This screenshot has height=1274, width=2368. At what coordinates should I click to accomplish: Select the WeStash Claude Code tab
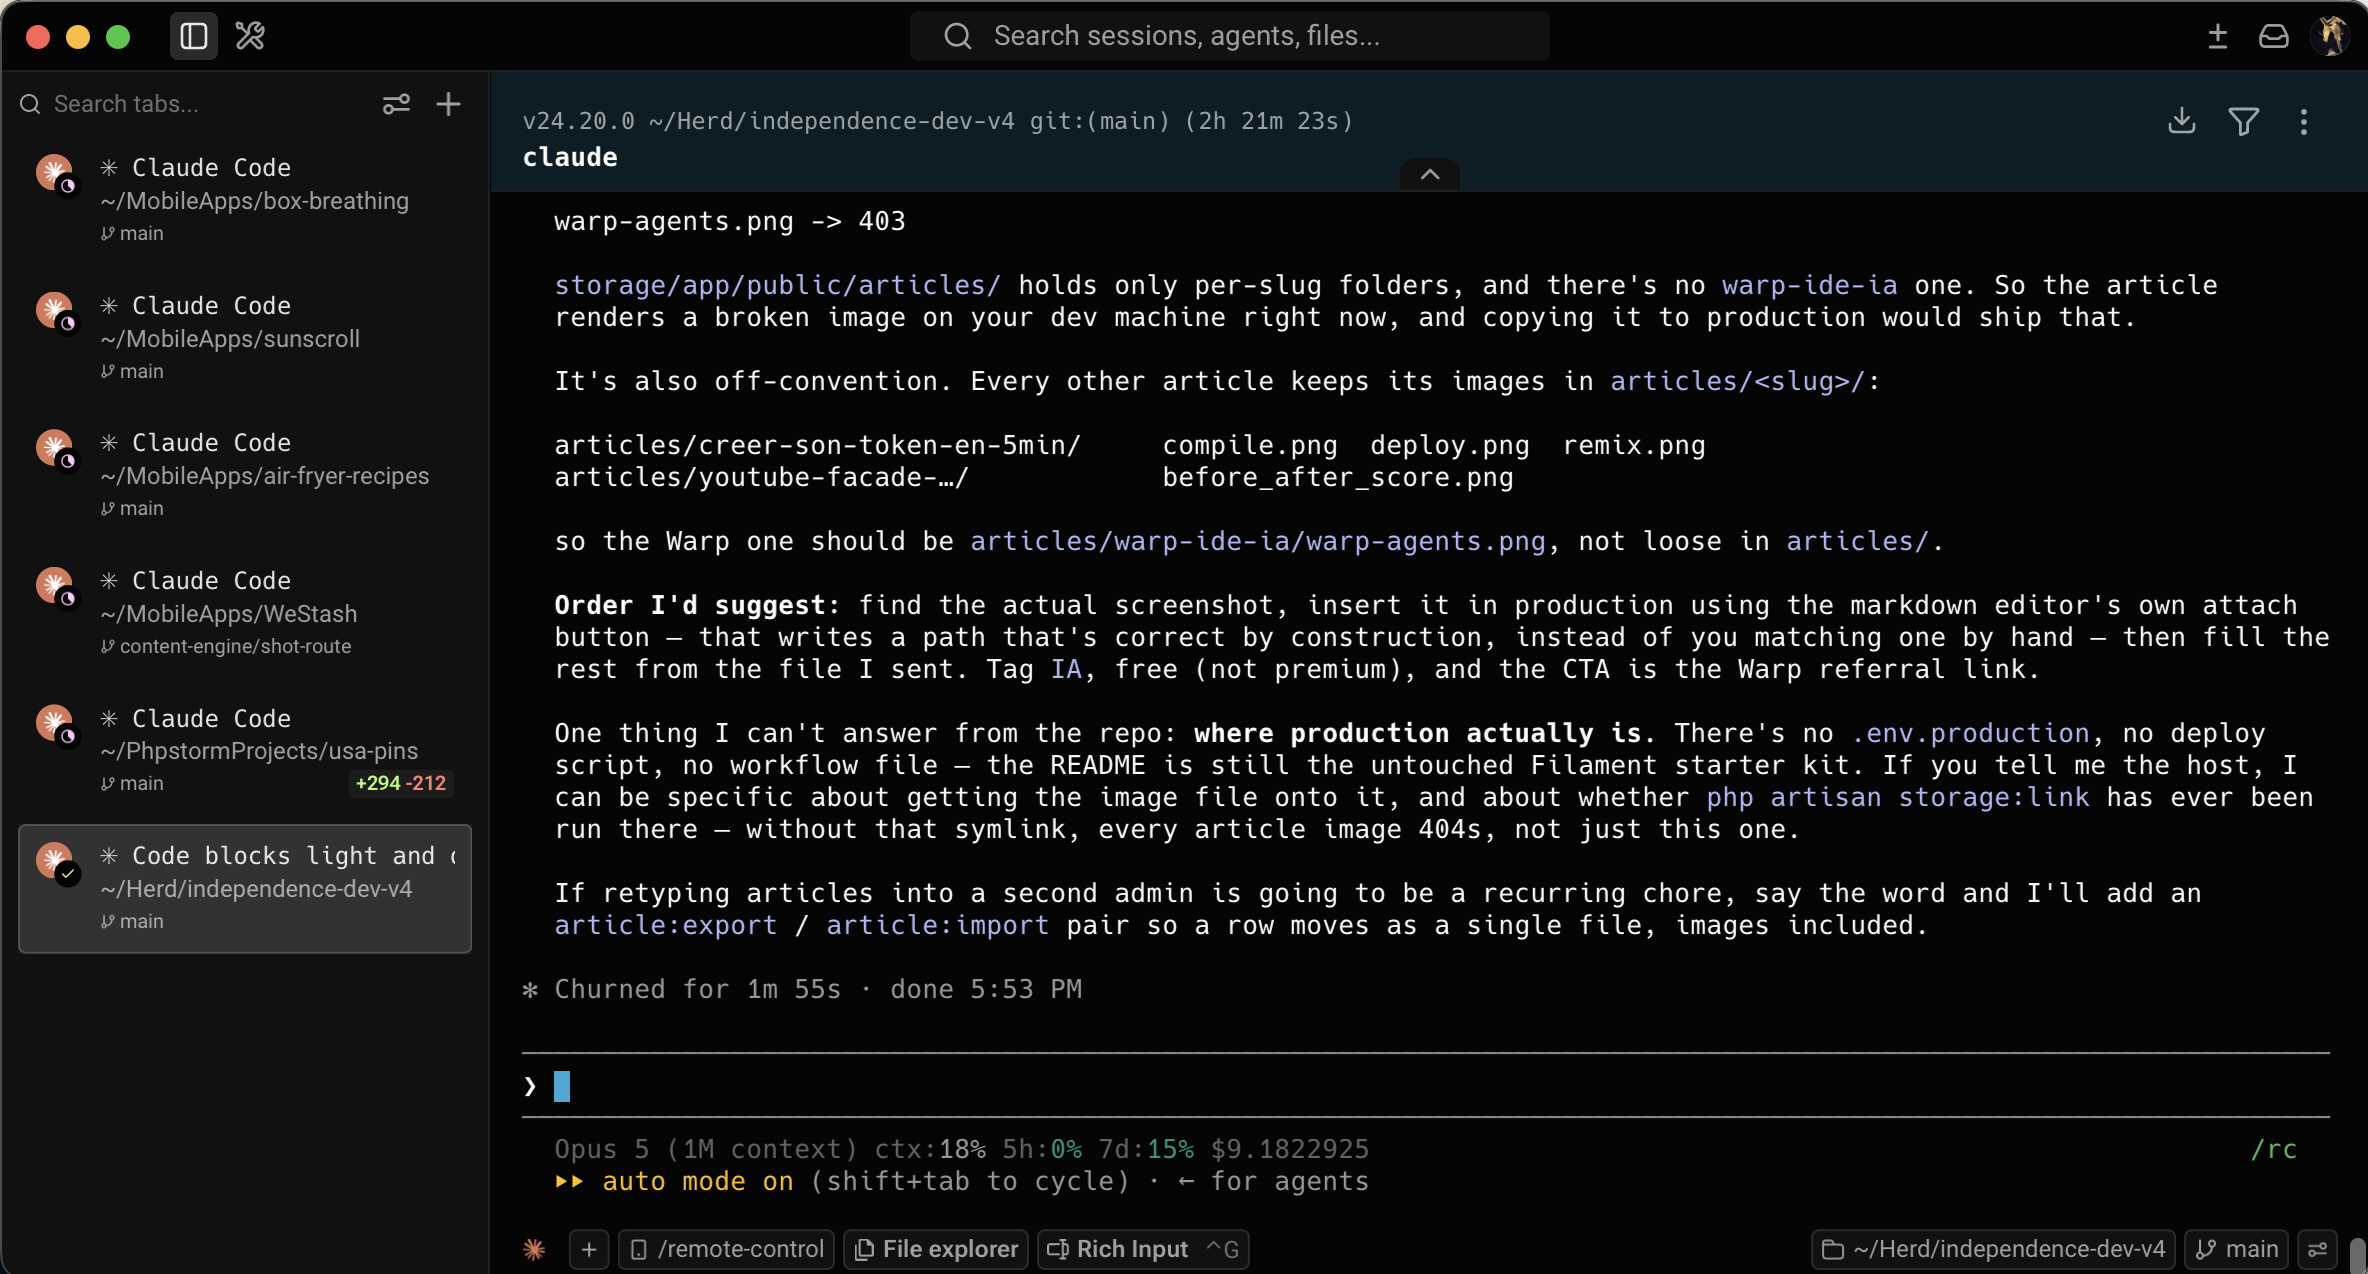[245, 612]
